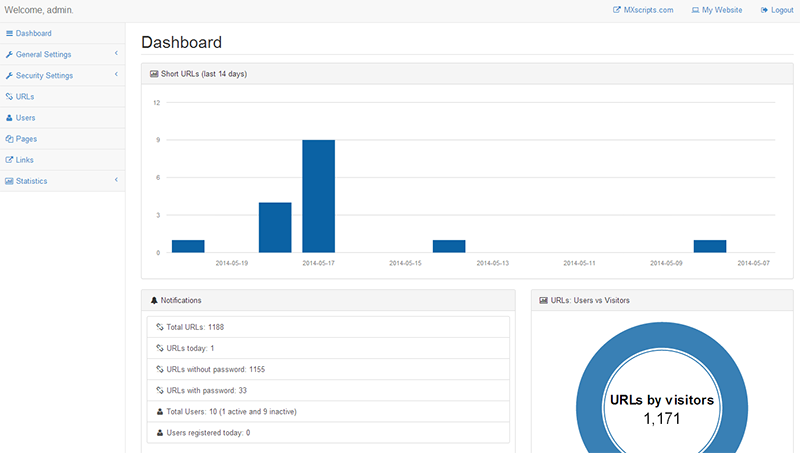Viewport: 800px width, 453px height.
Task: Click the link icon beside URLs without password
Action: 160,369
